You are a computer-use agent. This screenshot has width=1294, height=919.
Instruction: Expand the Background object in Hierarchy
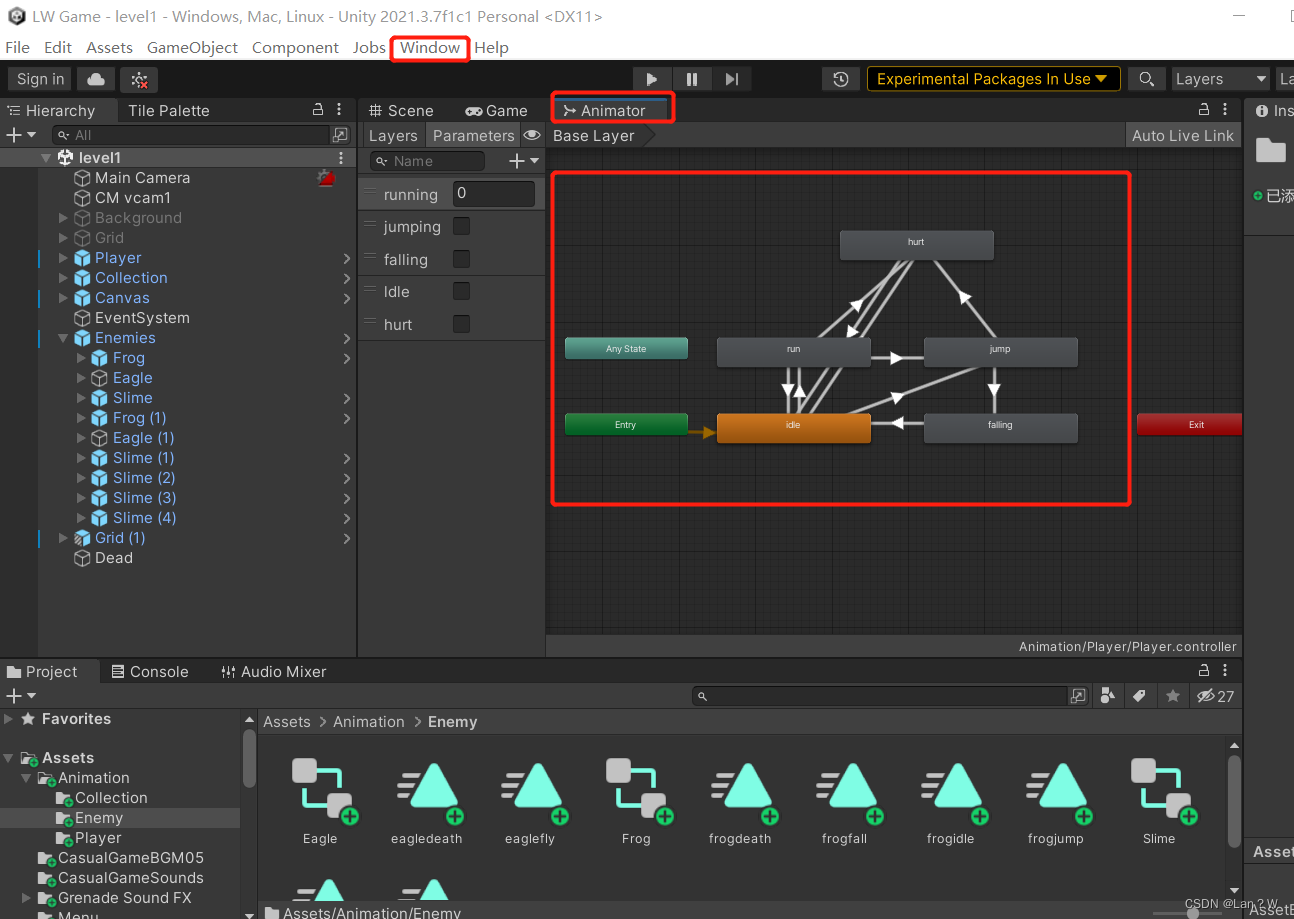64,218
